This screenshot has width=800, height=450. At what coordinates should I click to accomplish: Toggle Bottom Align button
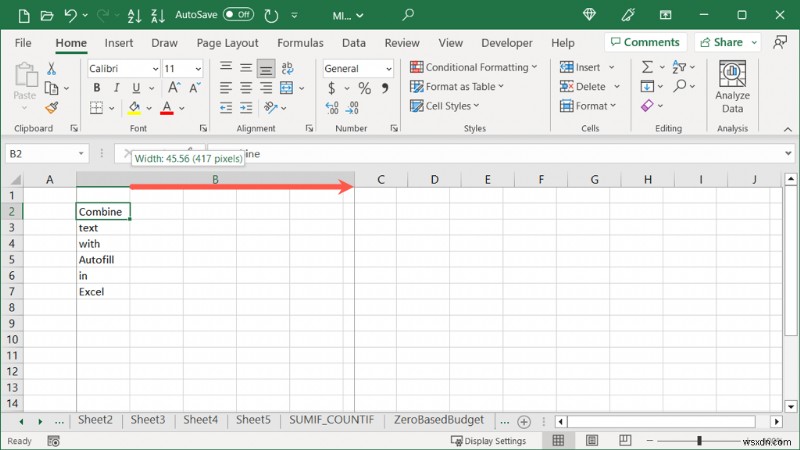point(266,68)
